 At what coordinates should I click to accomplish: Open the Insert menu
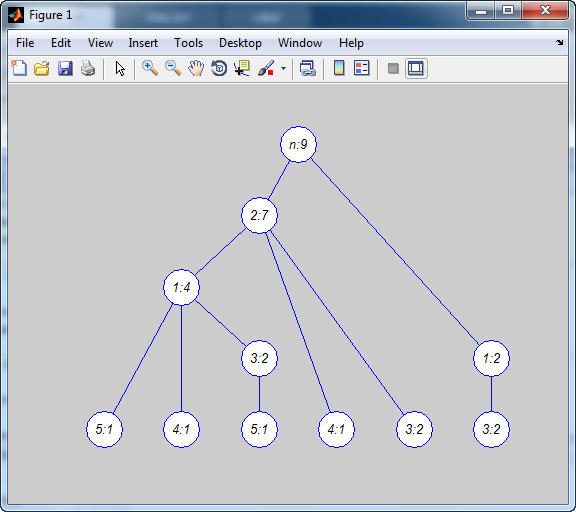coord(143,43)
